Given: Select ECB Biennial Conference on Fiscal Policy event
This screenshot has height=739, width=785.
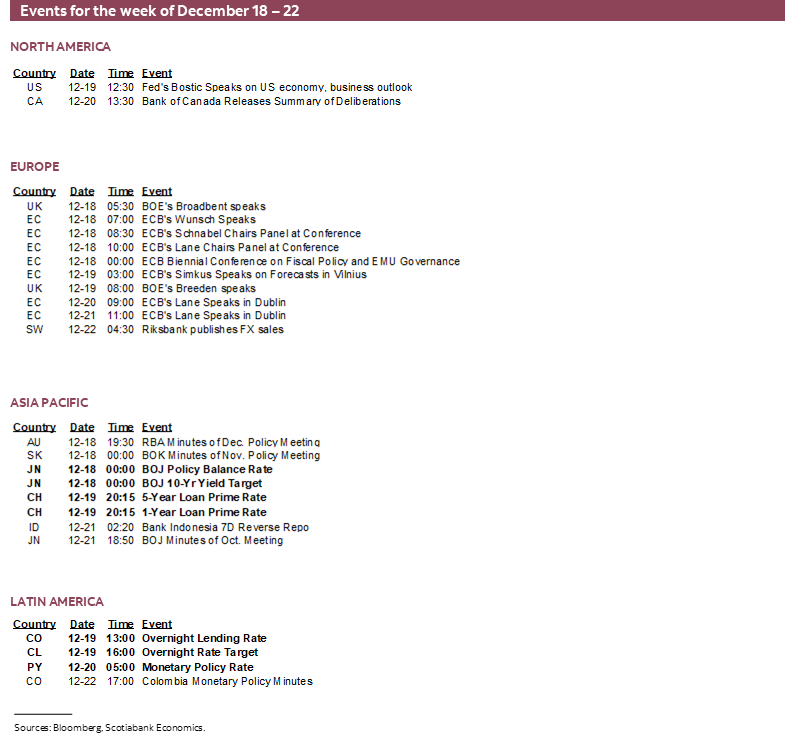Looking at the screenshot, I should point(300,261).
